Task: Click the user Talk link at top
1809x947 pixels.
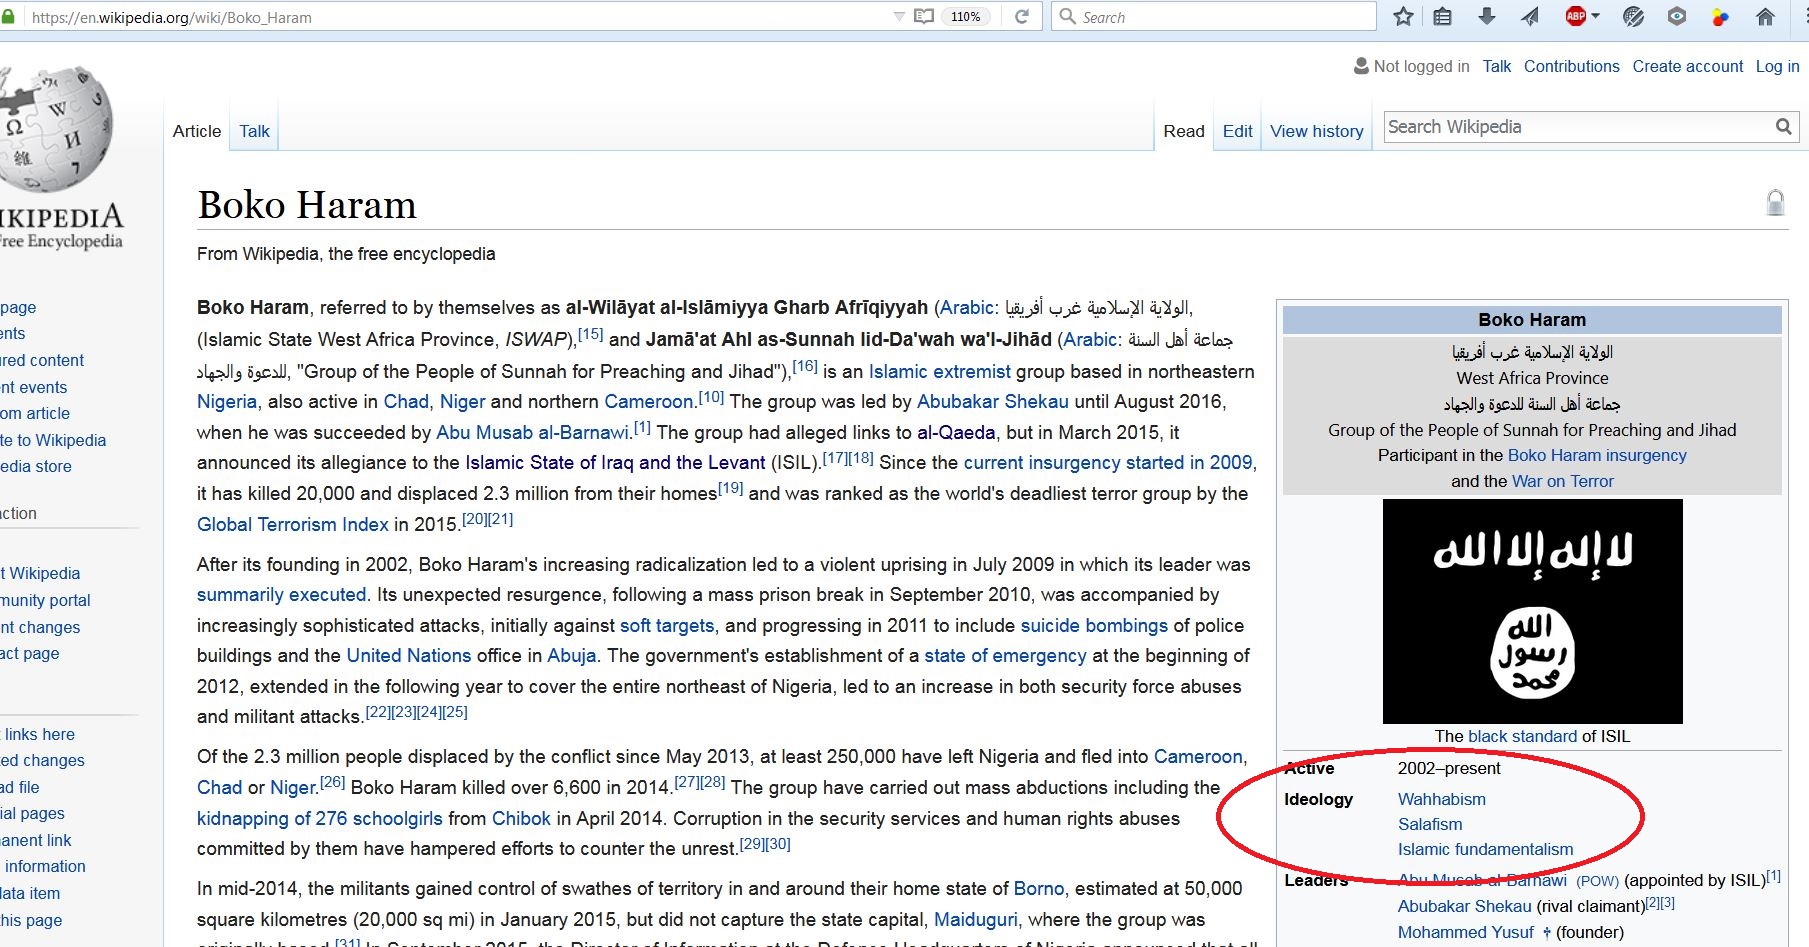Action: [x=1497, y=66]
